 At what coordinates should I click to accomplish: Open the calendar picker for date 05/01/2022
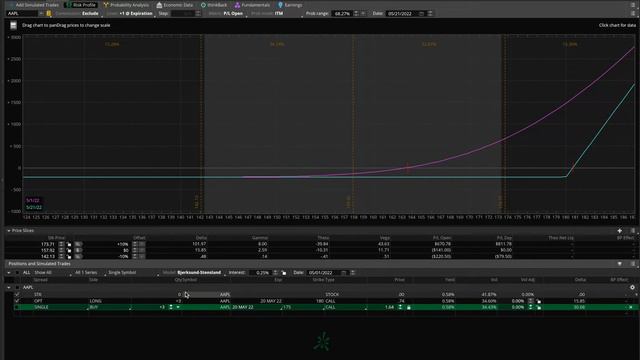coord(344,273)
